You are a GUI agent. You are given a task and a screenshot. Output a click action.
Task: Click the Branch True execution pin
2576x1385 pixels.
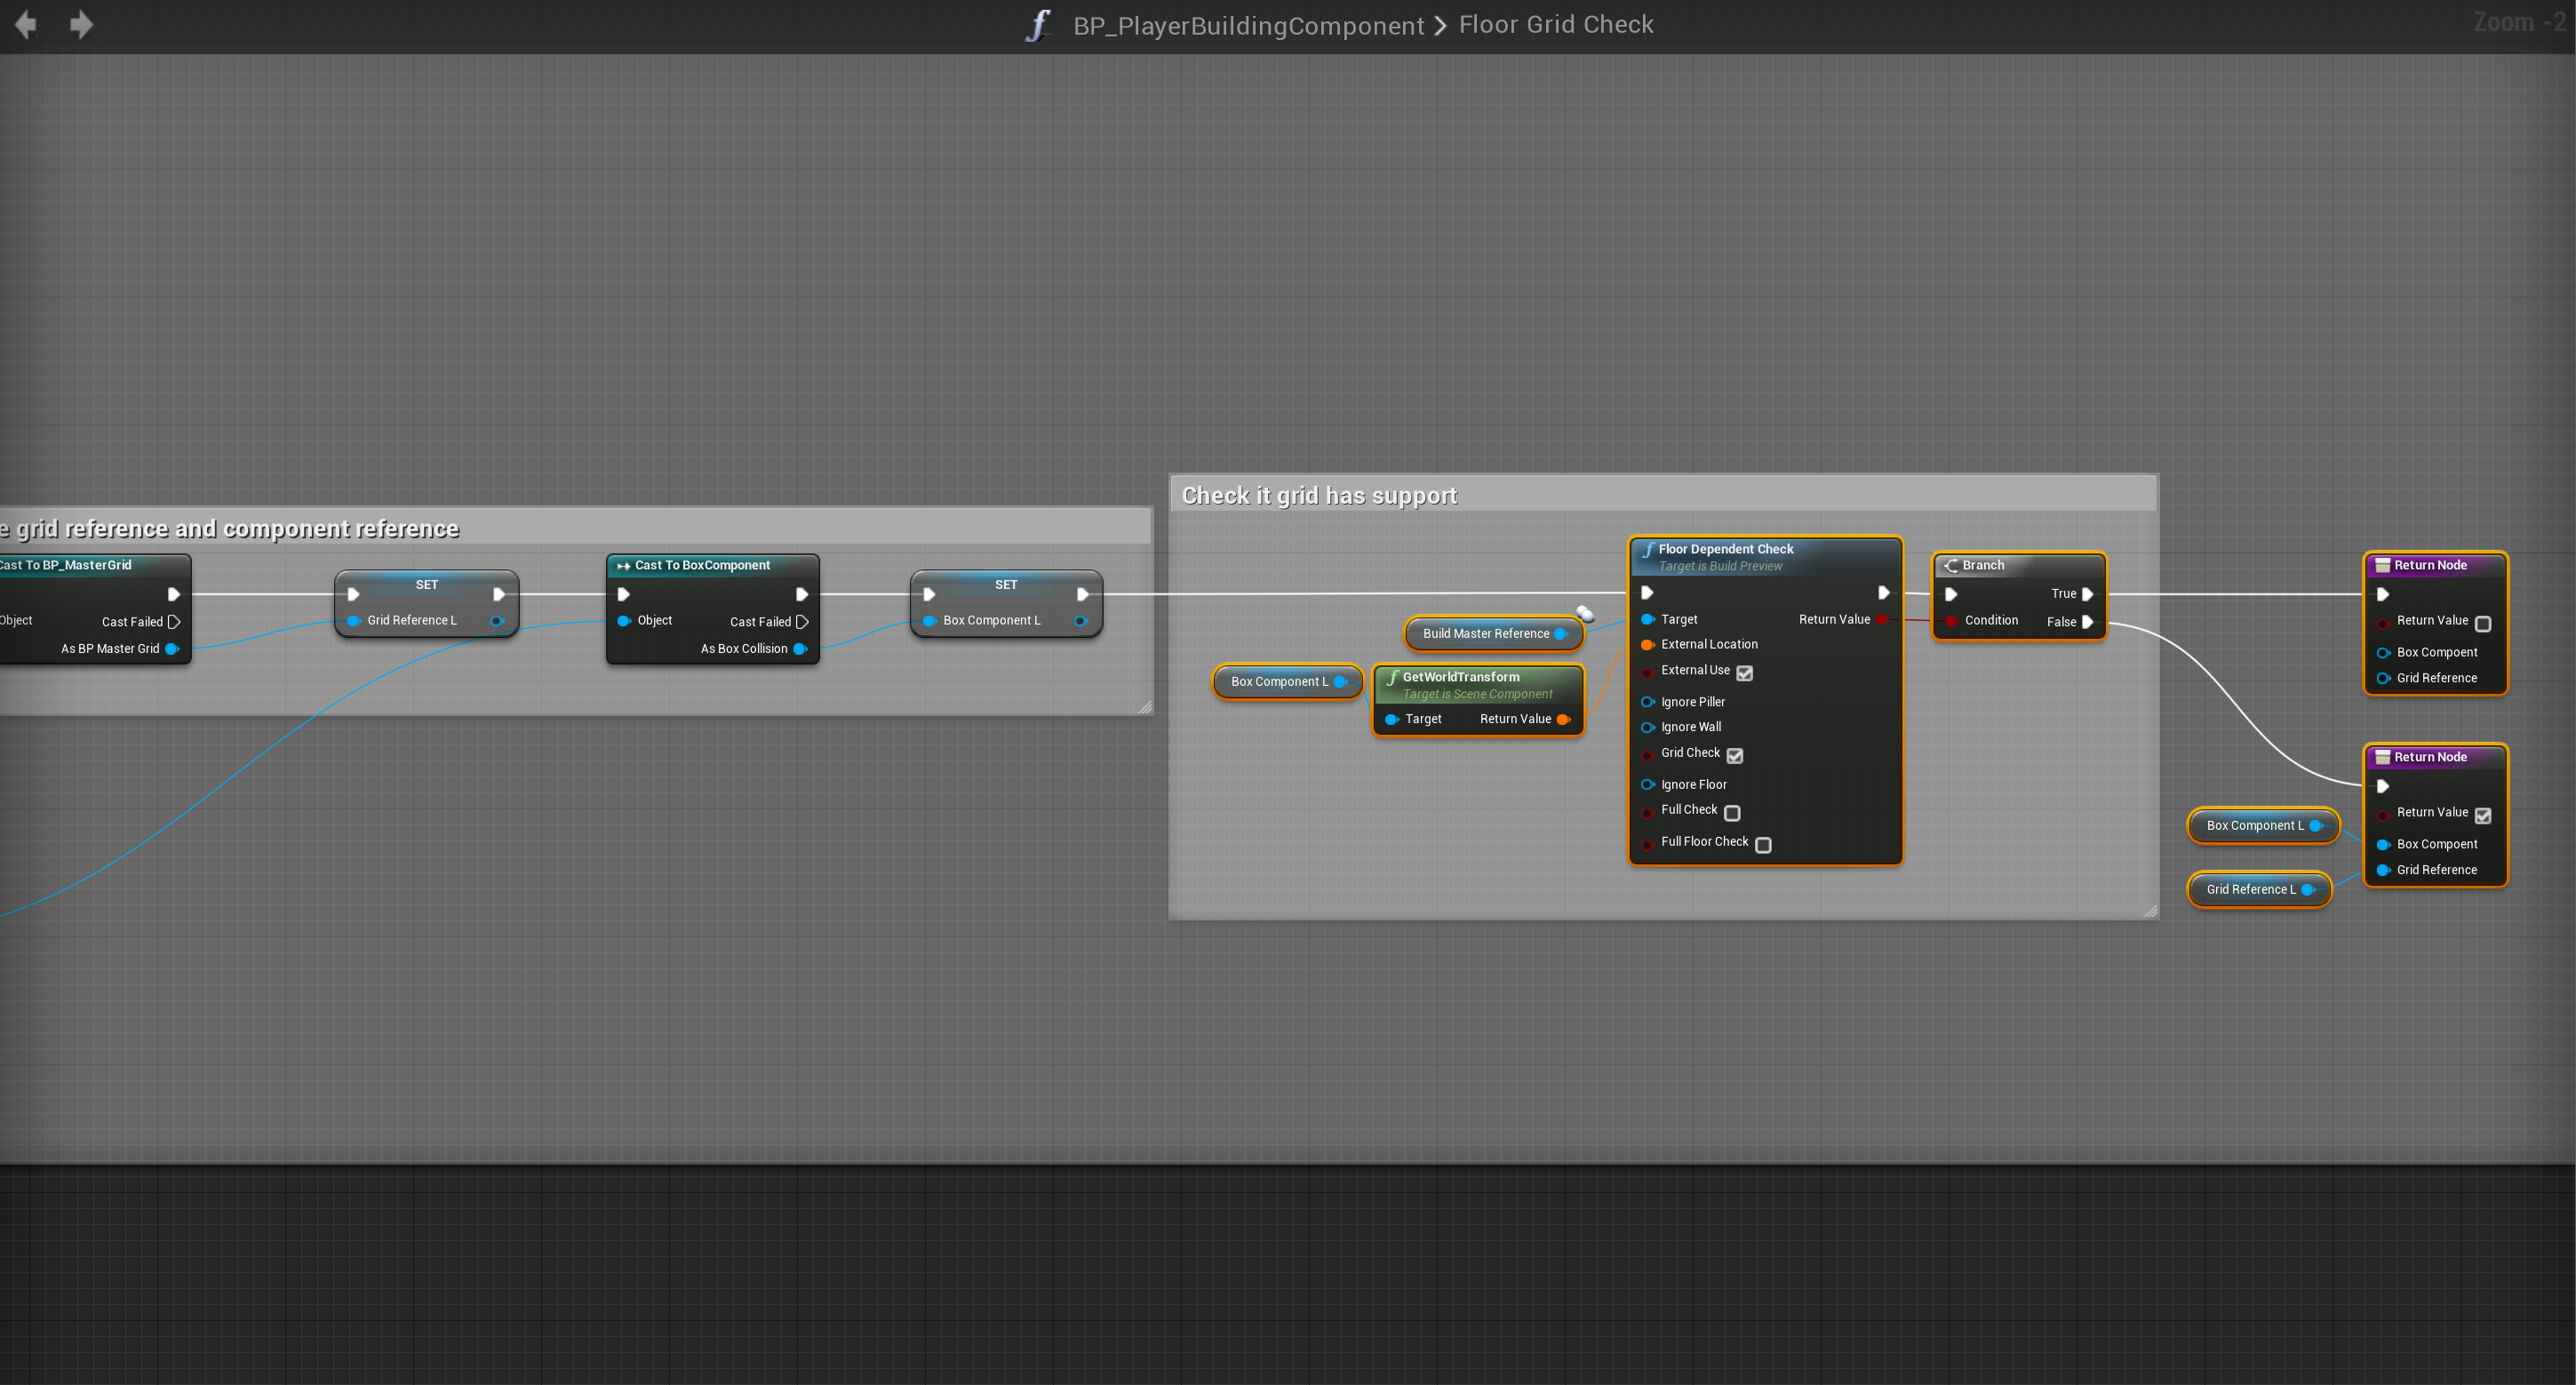click(x=2087, y=594)
